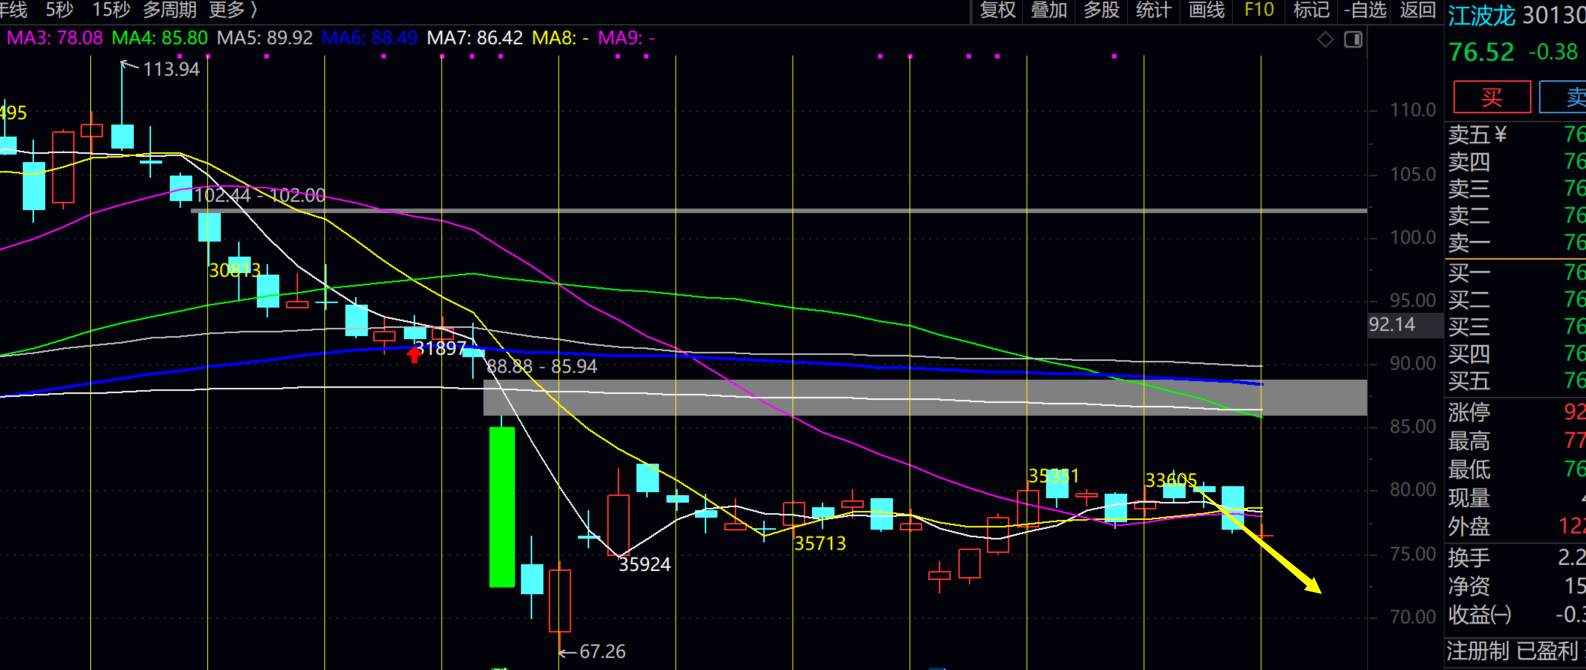Toggle 自选 watchlist for this stock
Image resolution: width=1586 pixels, height=670 pixels.
click(1365, 10)
